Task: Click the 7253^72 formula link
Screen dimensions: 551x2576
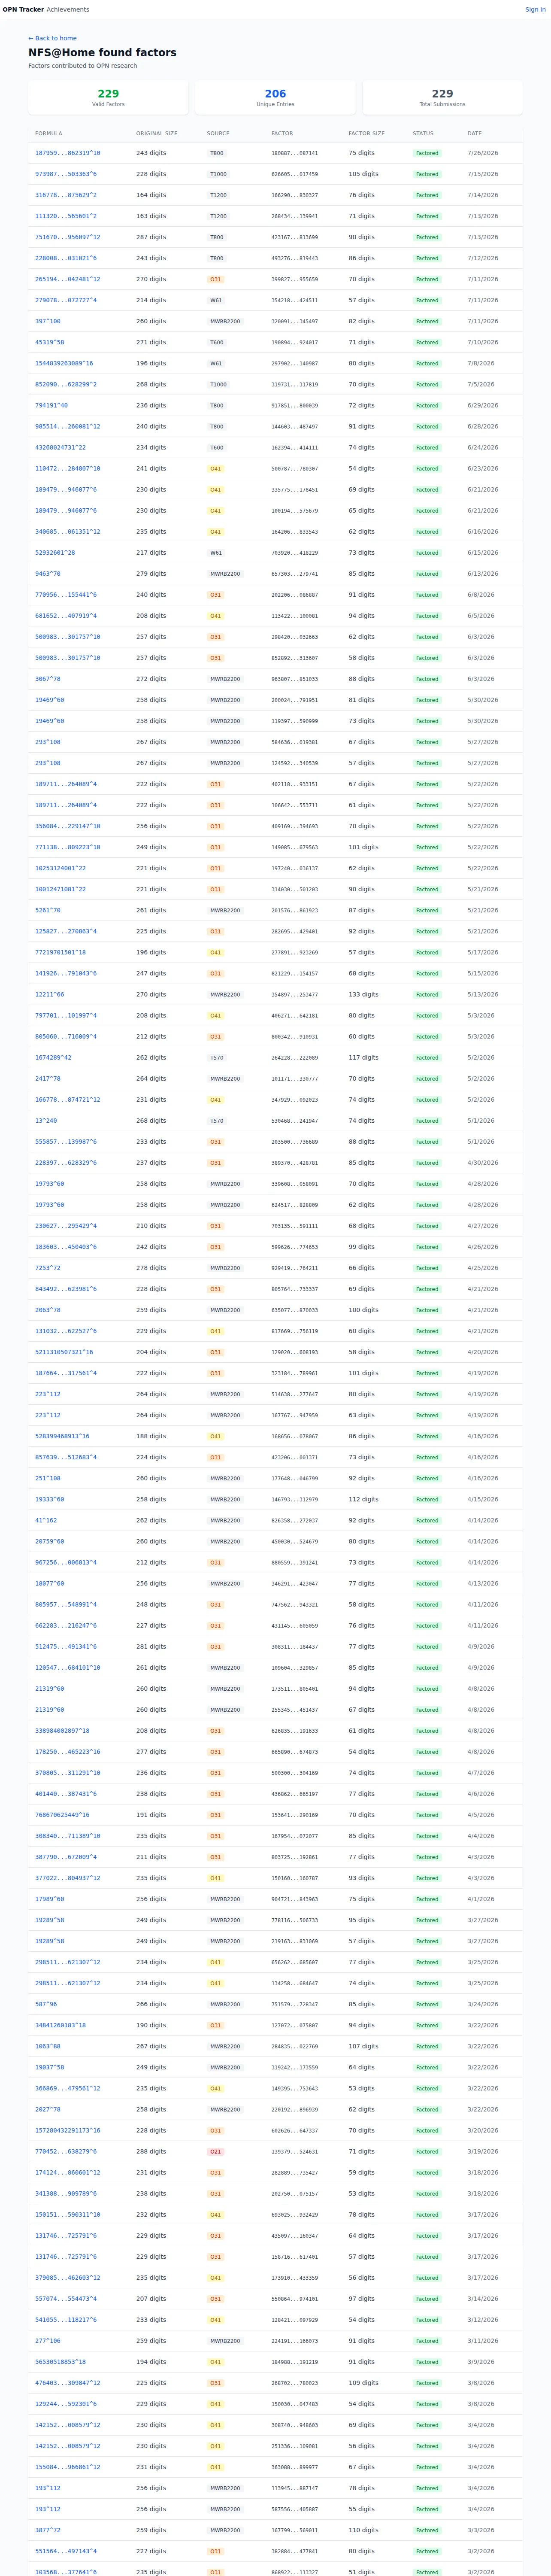Action: pyautogui.click(x=47, y=1268)
